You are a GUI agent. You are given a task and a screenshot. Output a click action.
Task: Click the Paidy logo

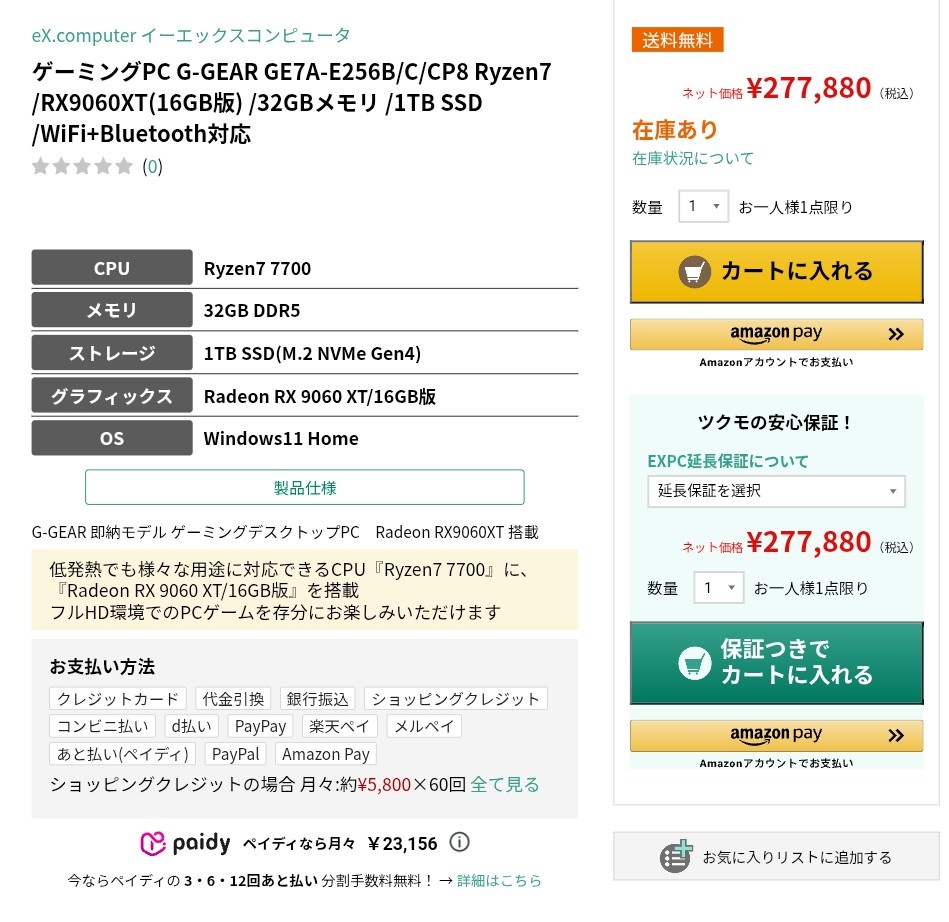[186, 843]
